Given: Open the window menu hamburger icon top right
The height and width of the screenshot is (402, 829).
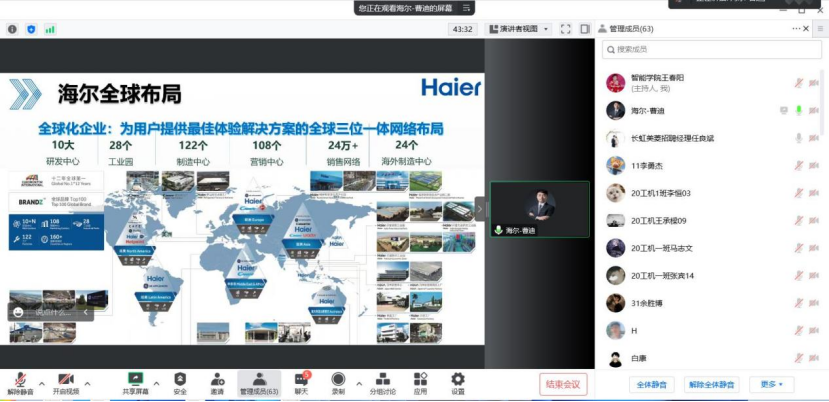Looking at the screenshot, I should coord(820,29).
